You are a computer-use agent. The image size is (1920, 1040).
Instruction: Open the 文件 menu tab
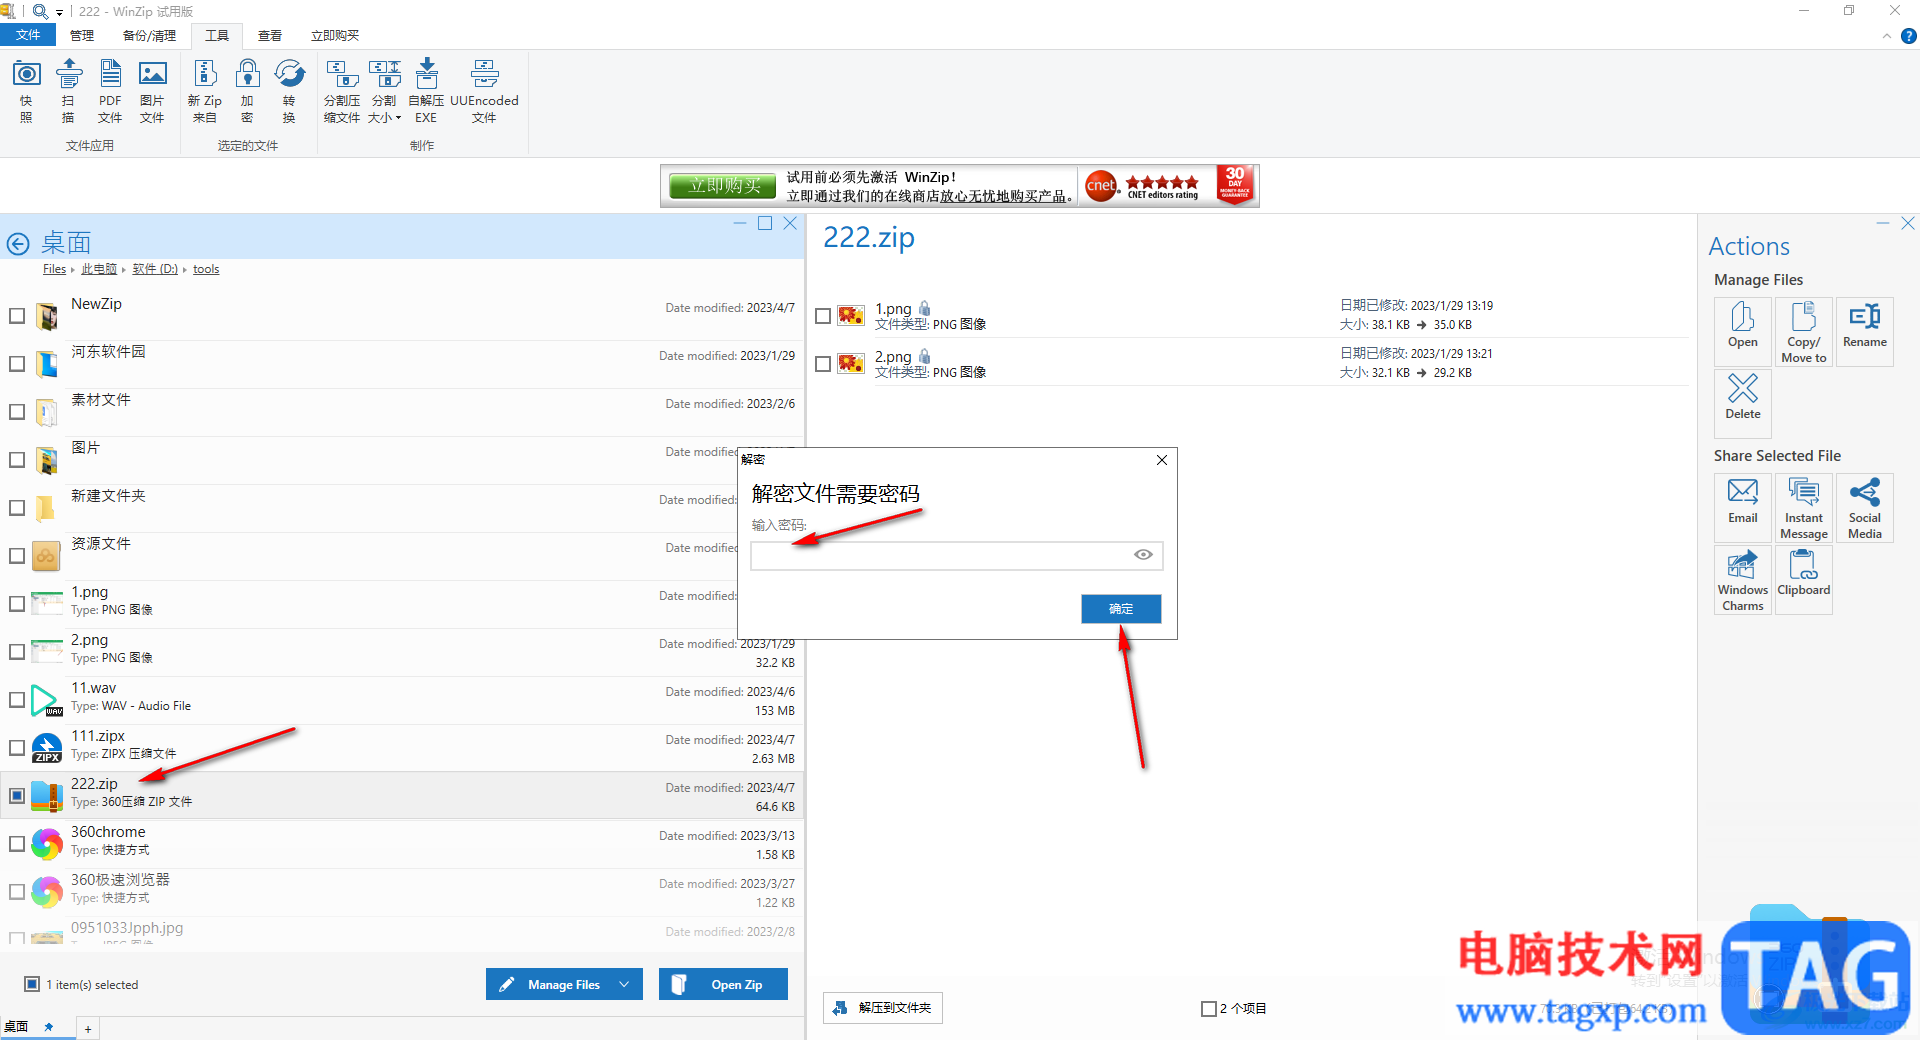[28, 35]
